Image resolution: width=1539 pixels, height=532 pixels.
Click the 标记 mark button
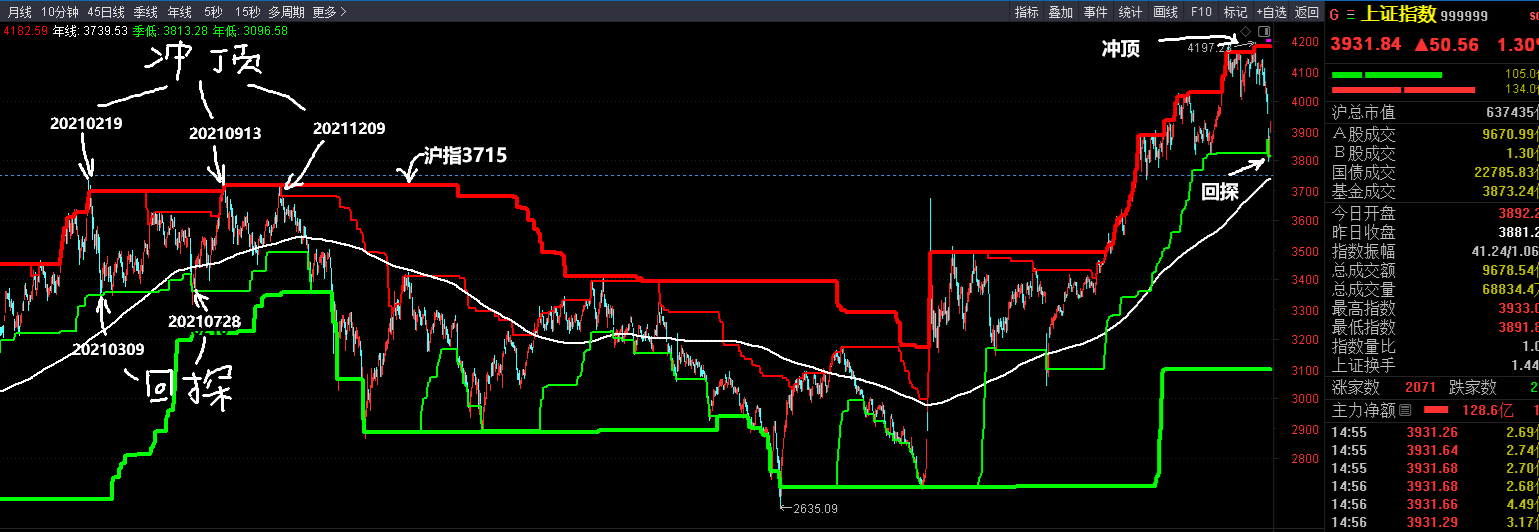(1235, 12)
